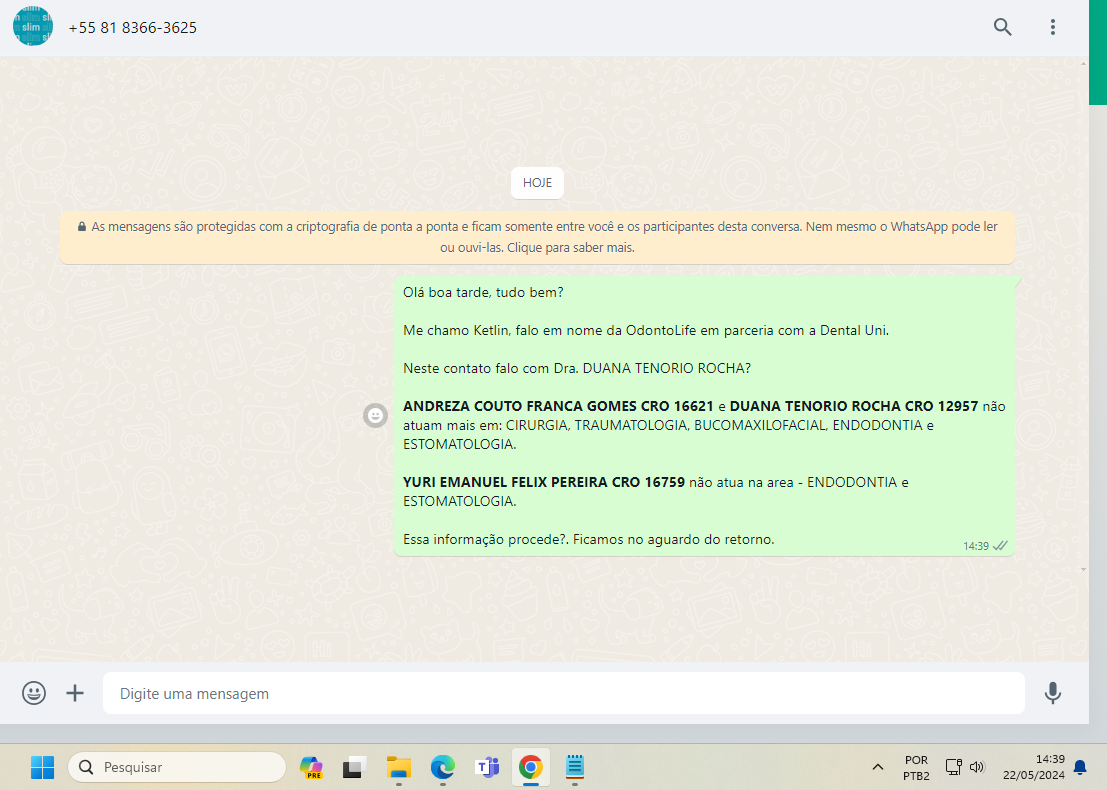
Task: Open File Explorer from taskbar
Action: [x=399, y=767]
